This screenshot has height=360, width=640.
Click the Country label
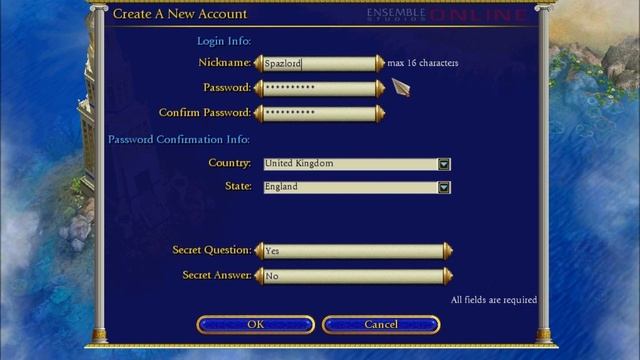230,163
